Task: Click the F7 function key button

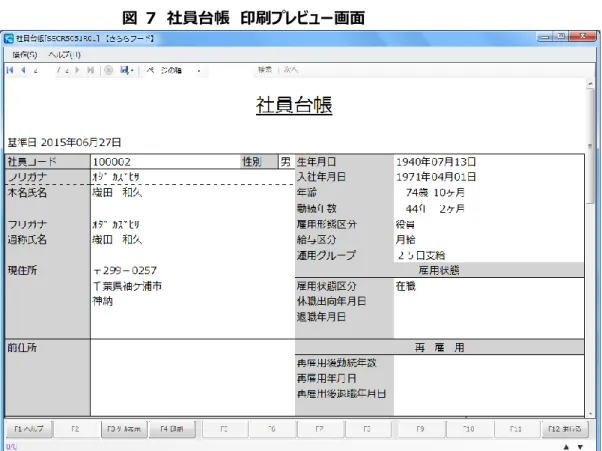Action: pyautogui.click(x=319, y=429)
